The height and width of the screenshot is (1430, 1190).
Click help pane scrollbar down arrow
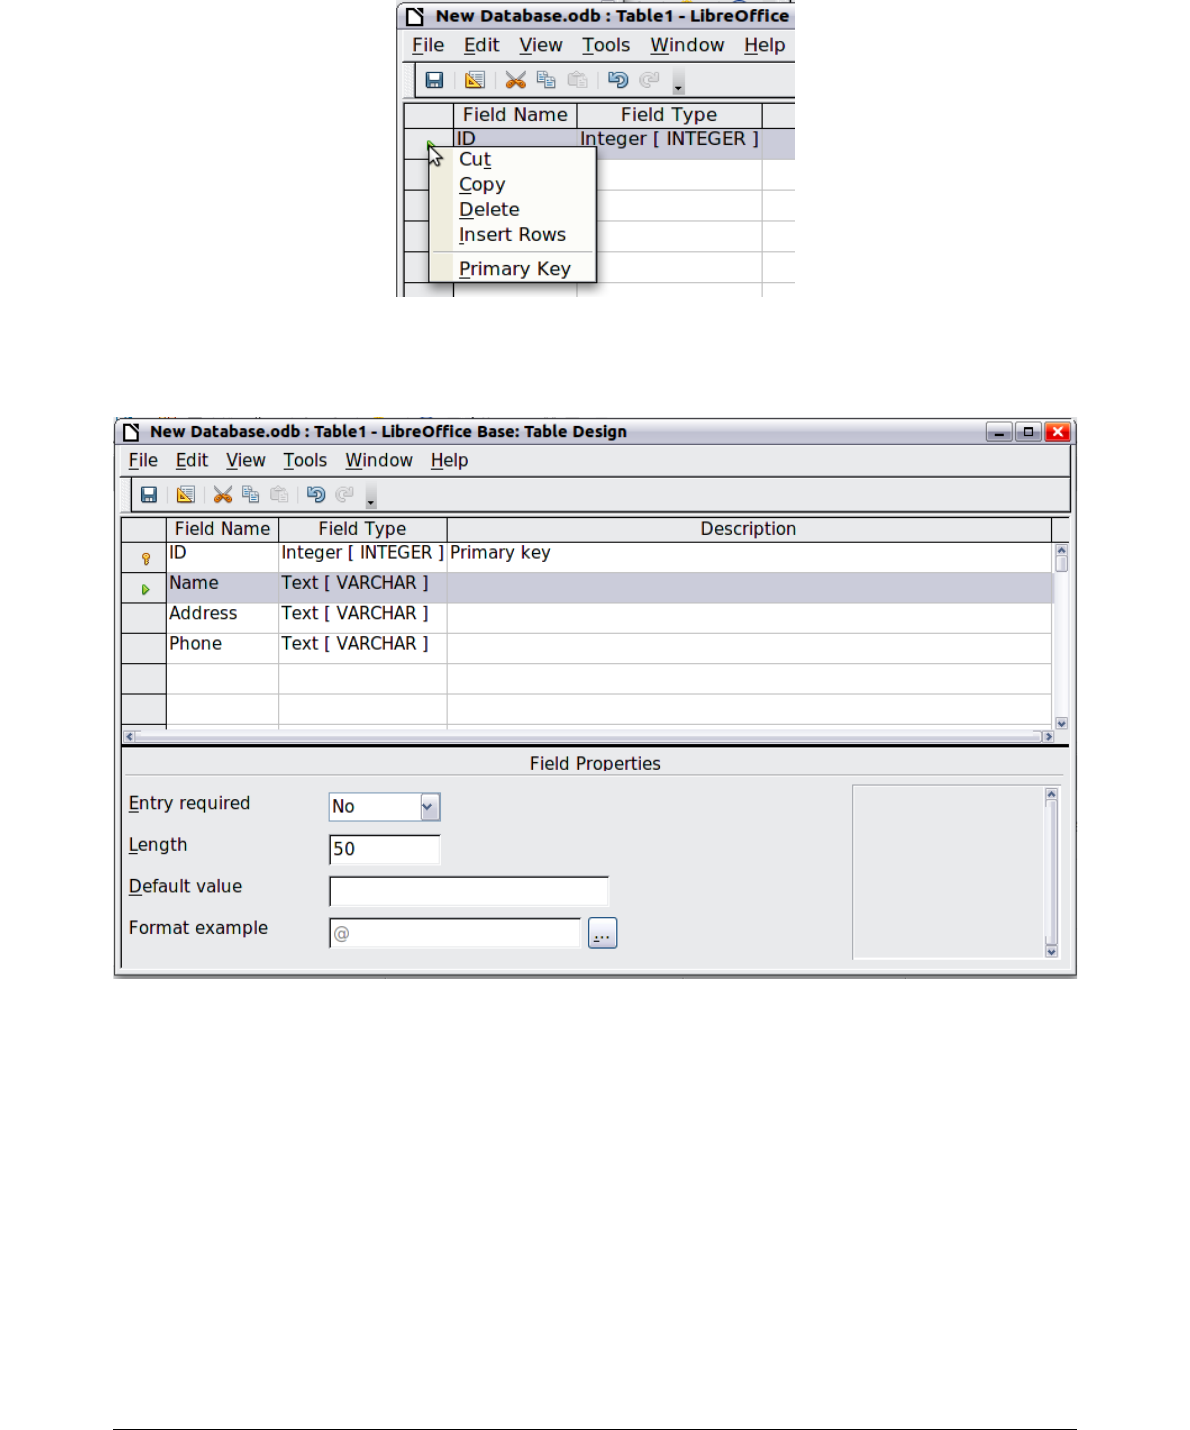click(x=1051, y=951)
